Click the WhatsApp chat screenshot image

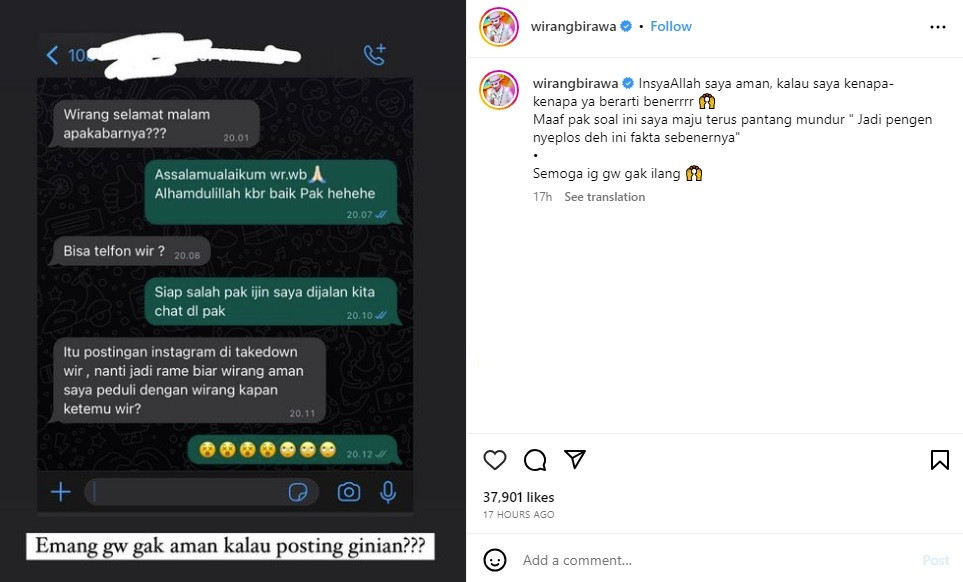pos(233,291)
